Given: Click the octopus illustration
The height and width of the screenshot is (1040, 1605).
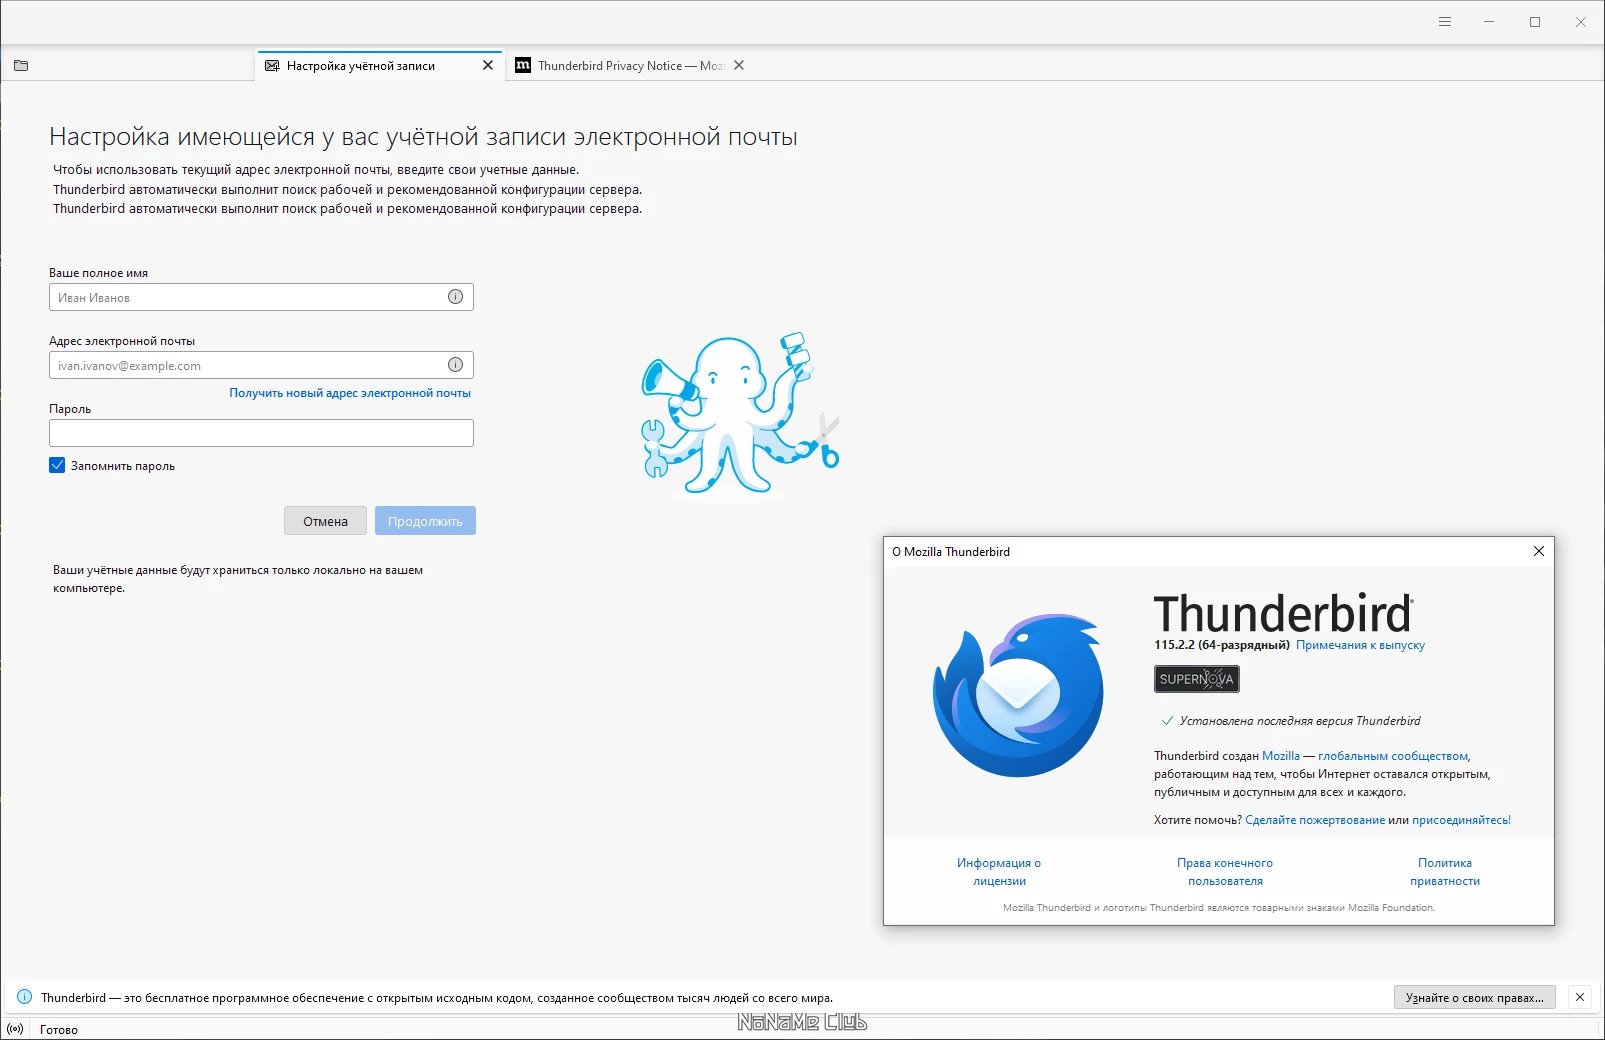Looking at the screenshot, I should (740, 415).
